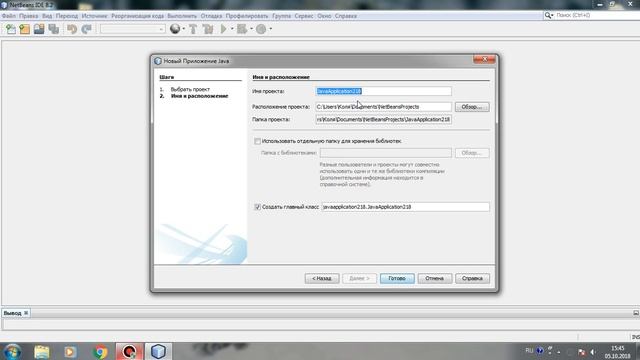Open the Файл menu

pyautogui.click(x=9, y=16)
